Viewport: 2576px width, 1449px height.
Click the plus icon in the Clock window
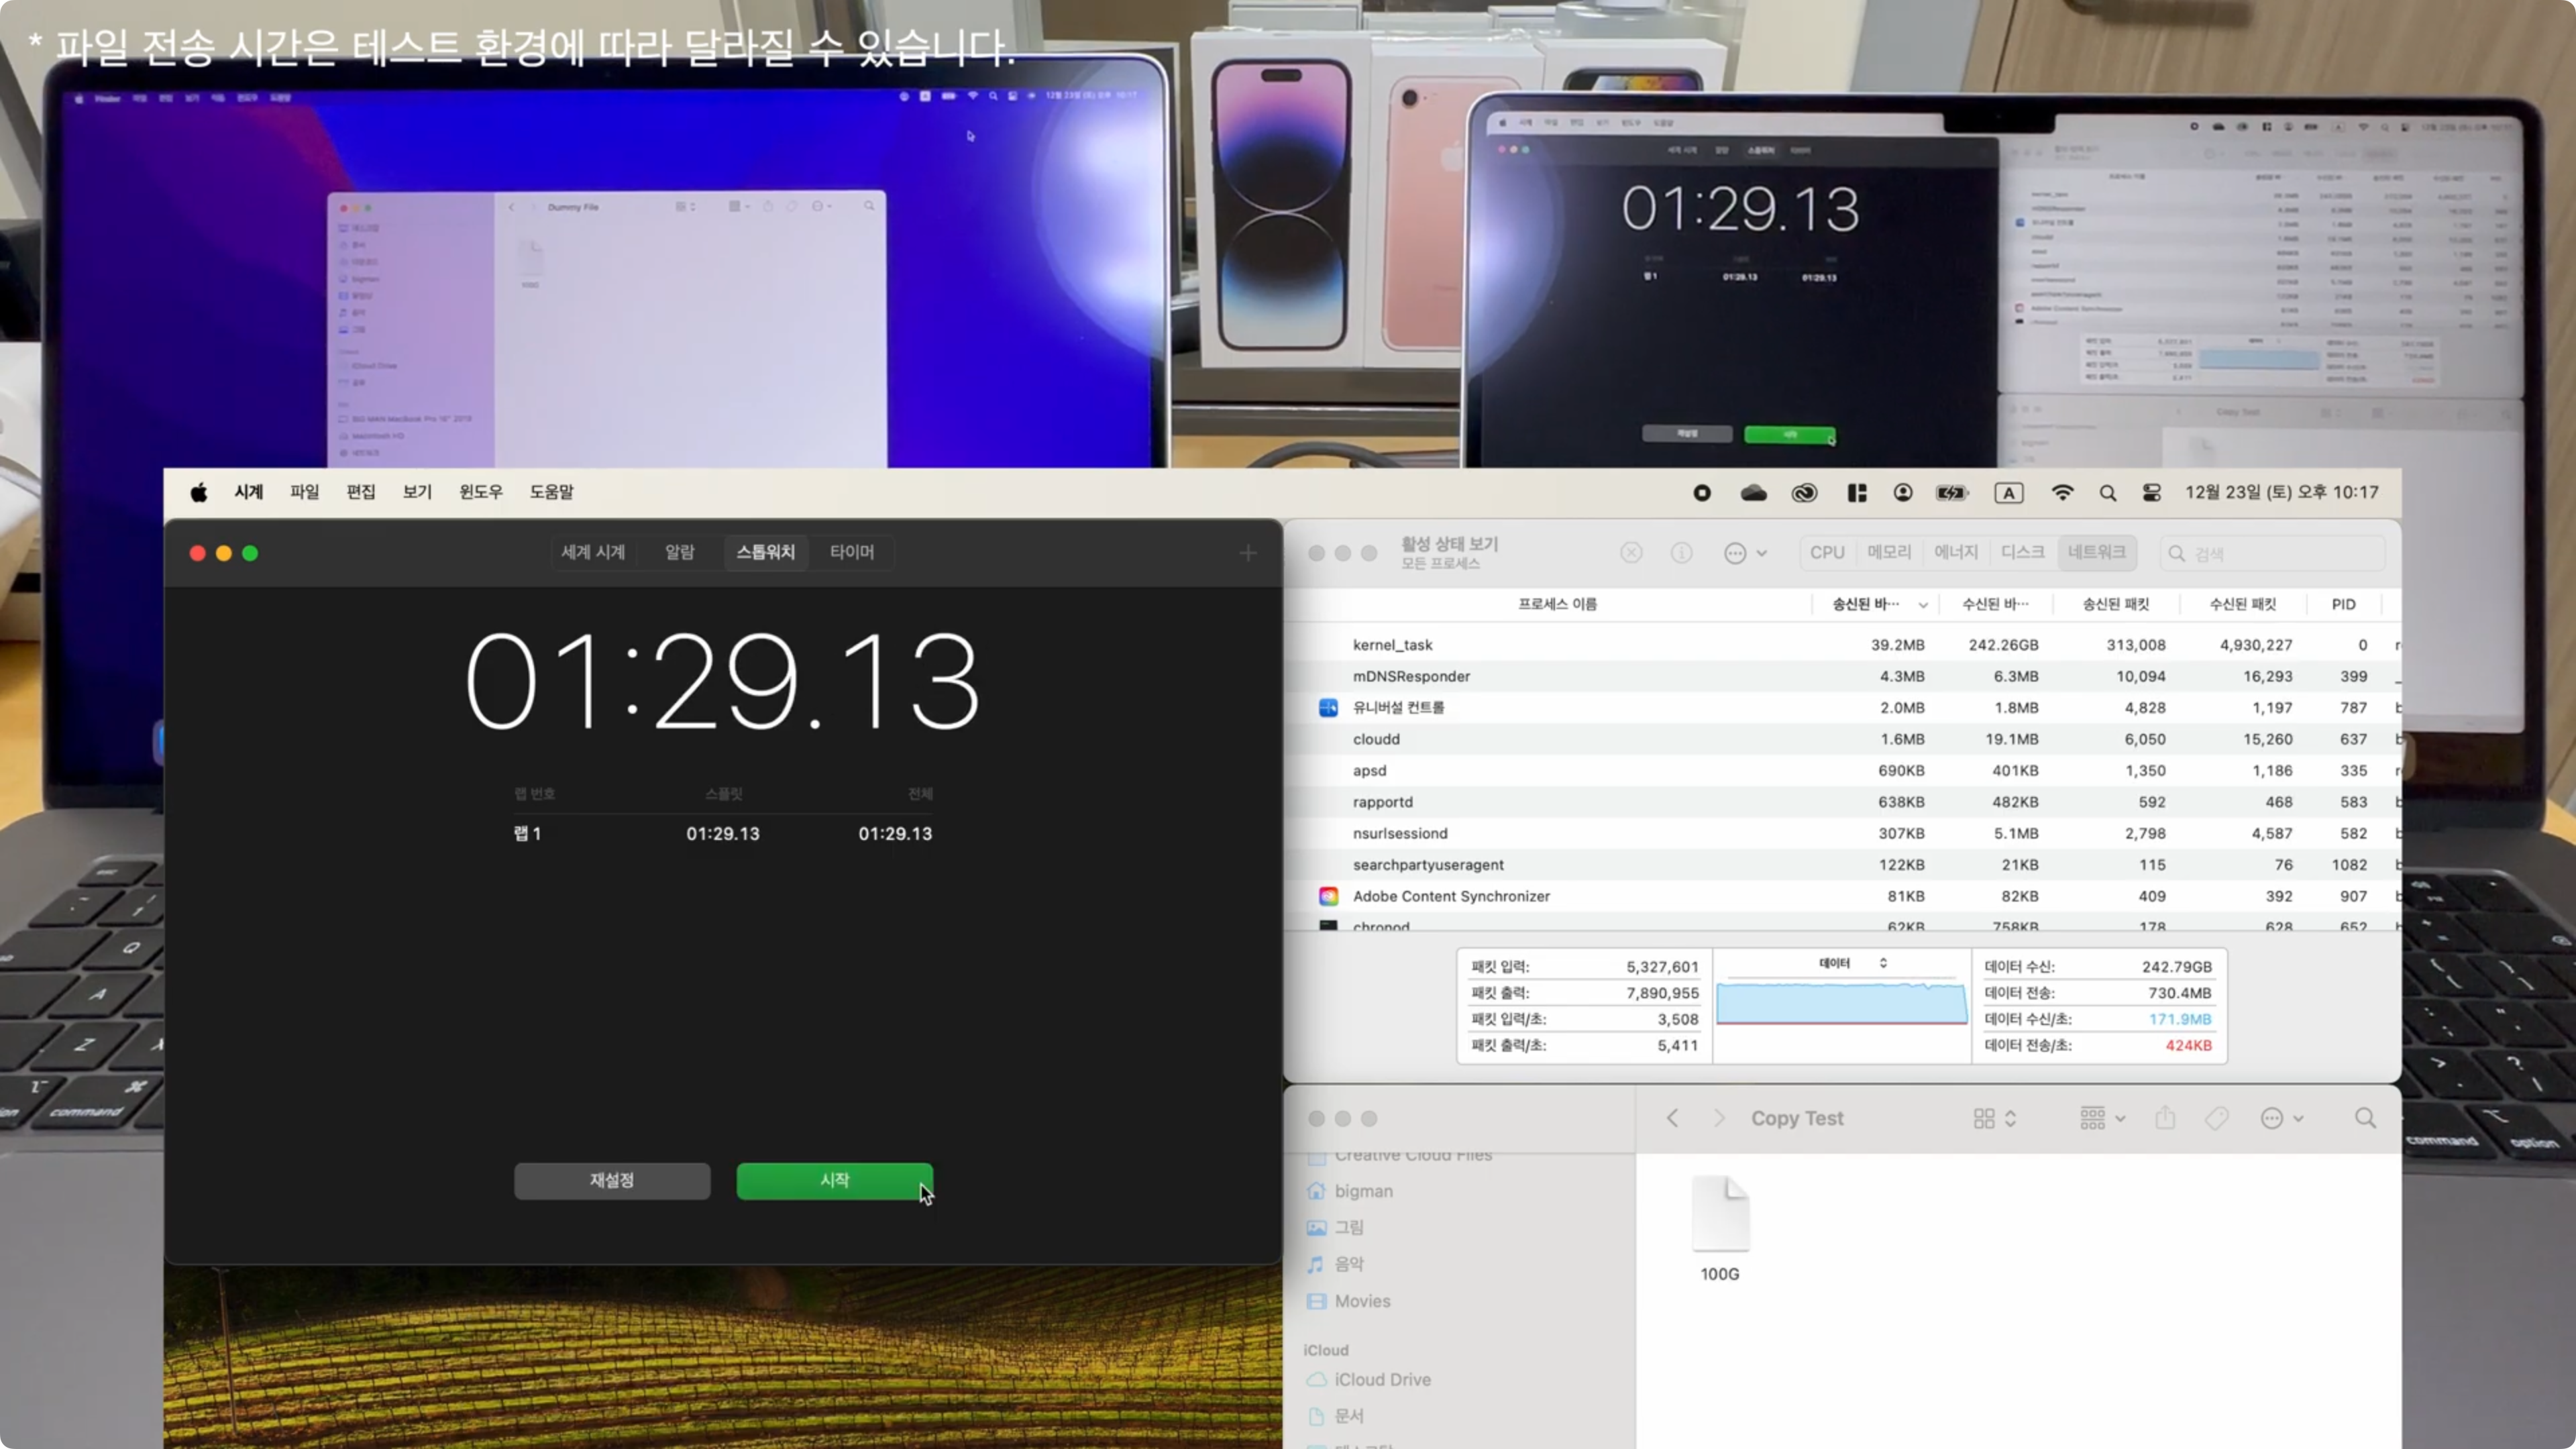pos(1247,553)
